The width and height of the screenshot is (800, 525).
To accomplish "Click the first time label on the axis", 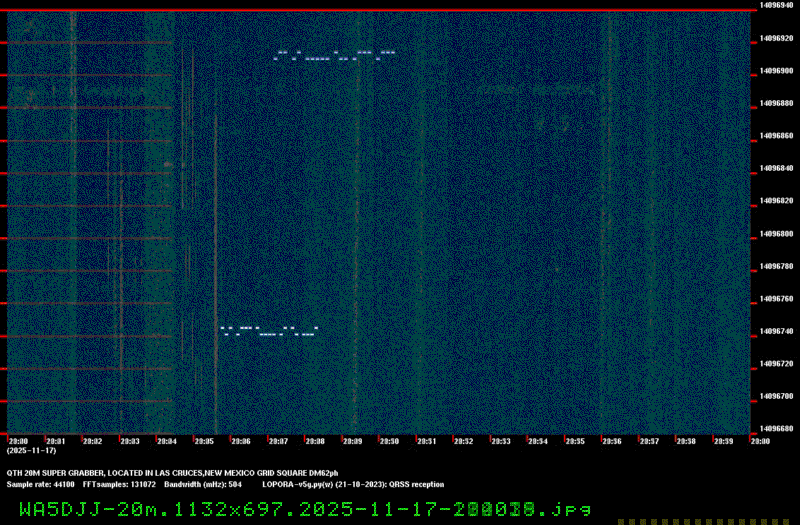I will pyautogui.click(x=18, y=440).
